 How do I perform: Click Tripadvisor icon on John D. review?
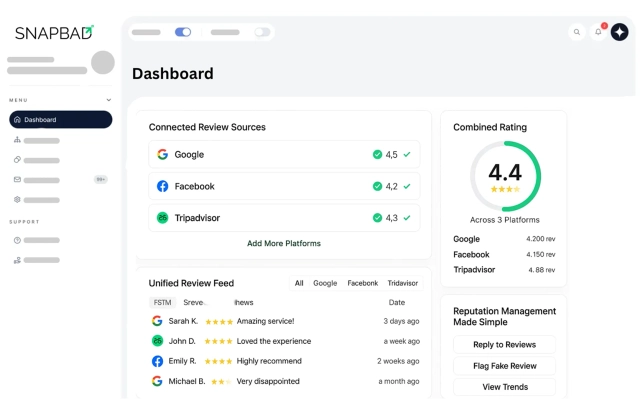coord(157,341)
